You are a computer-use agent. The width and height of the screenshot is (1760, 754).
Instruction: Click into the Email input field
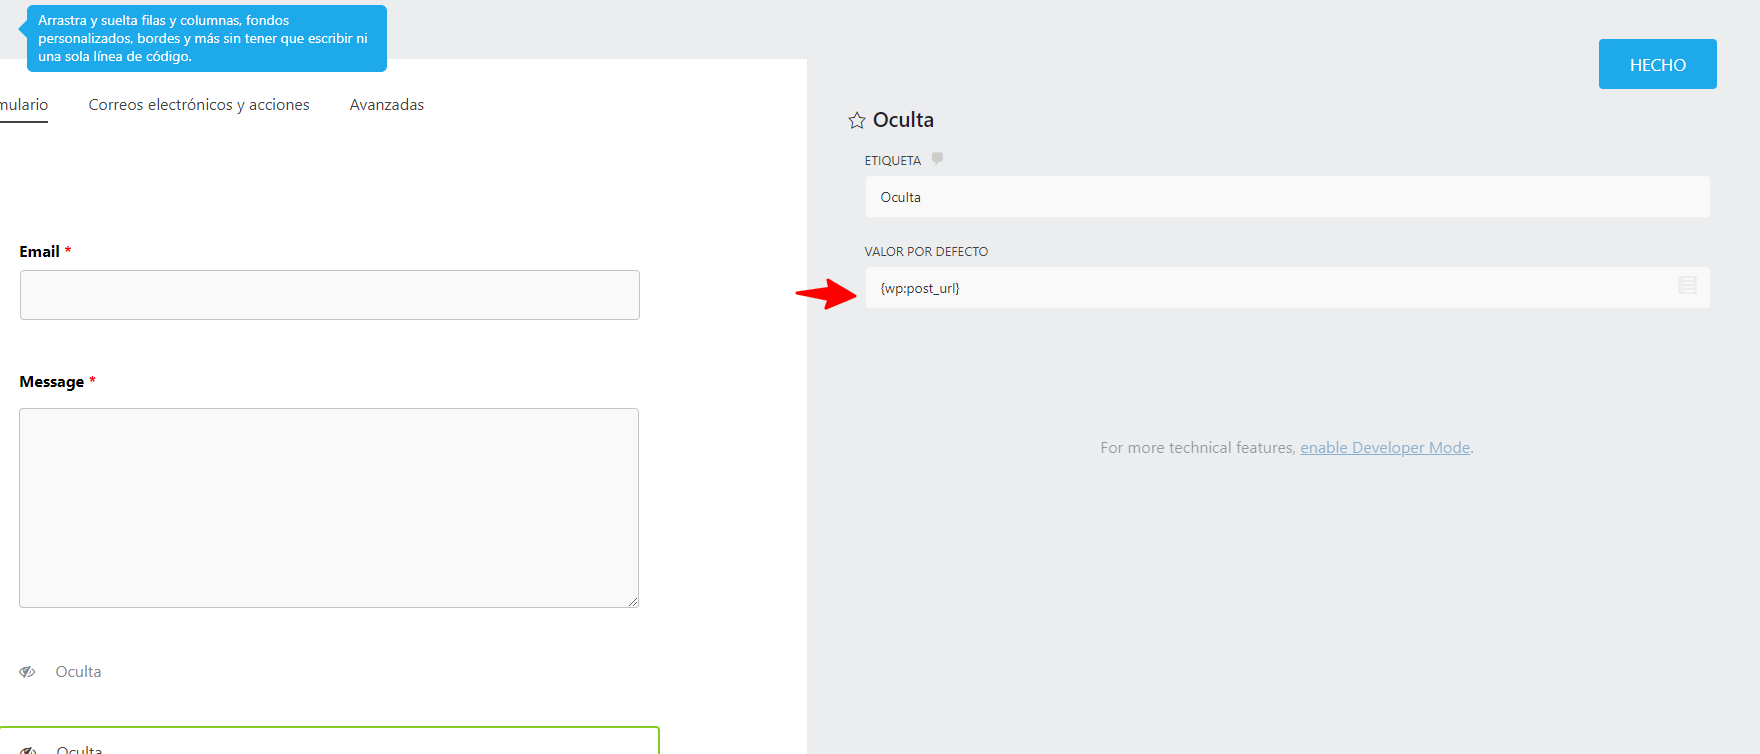click(x=330, y=295)
